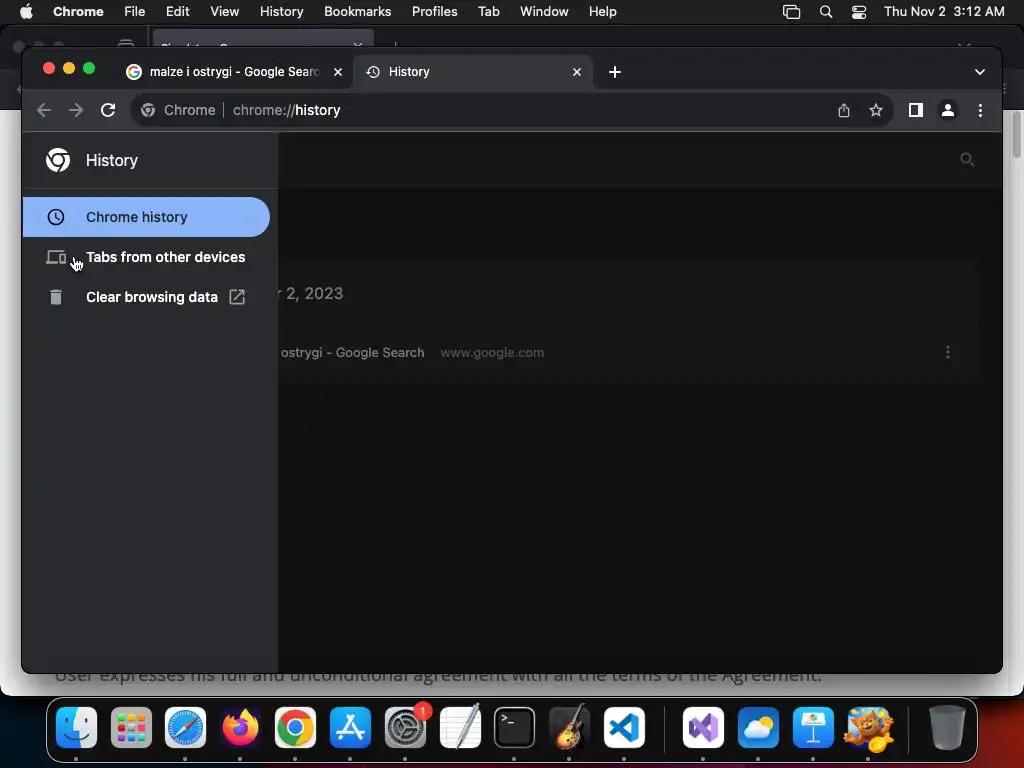Expand the tab search chevron
1024x768 pixels.
980,72
